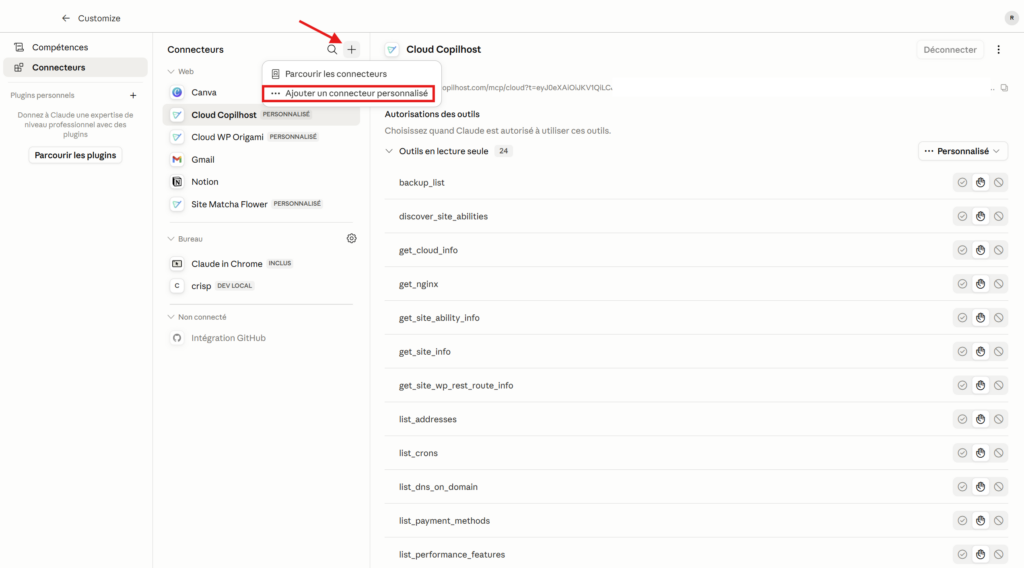Allow list_payment_methods always
1024x568 pixels.
[x=962, y=521]
